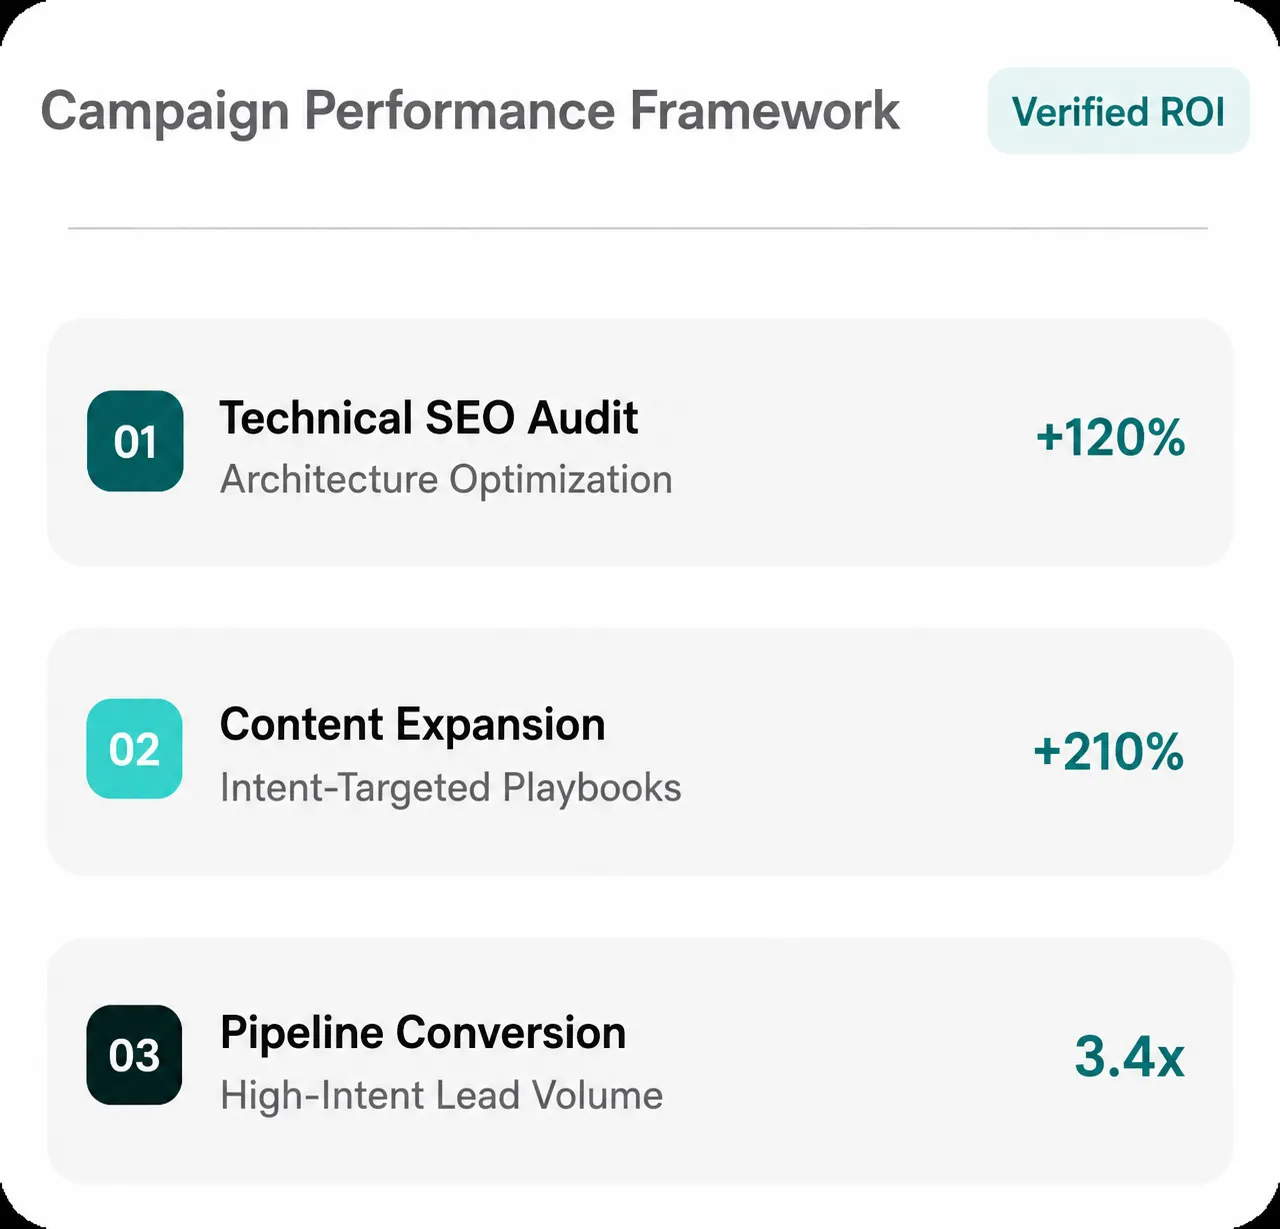Screen dimensions: 1280x1229
Task: Click the 01 step number badge
Action: point(135,441)
